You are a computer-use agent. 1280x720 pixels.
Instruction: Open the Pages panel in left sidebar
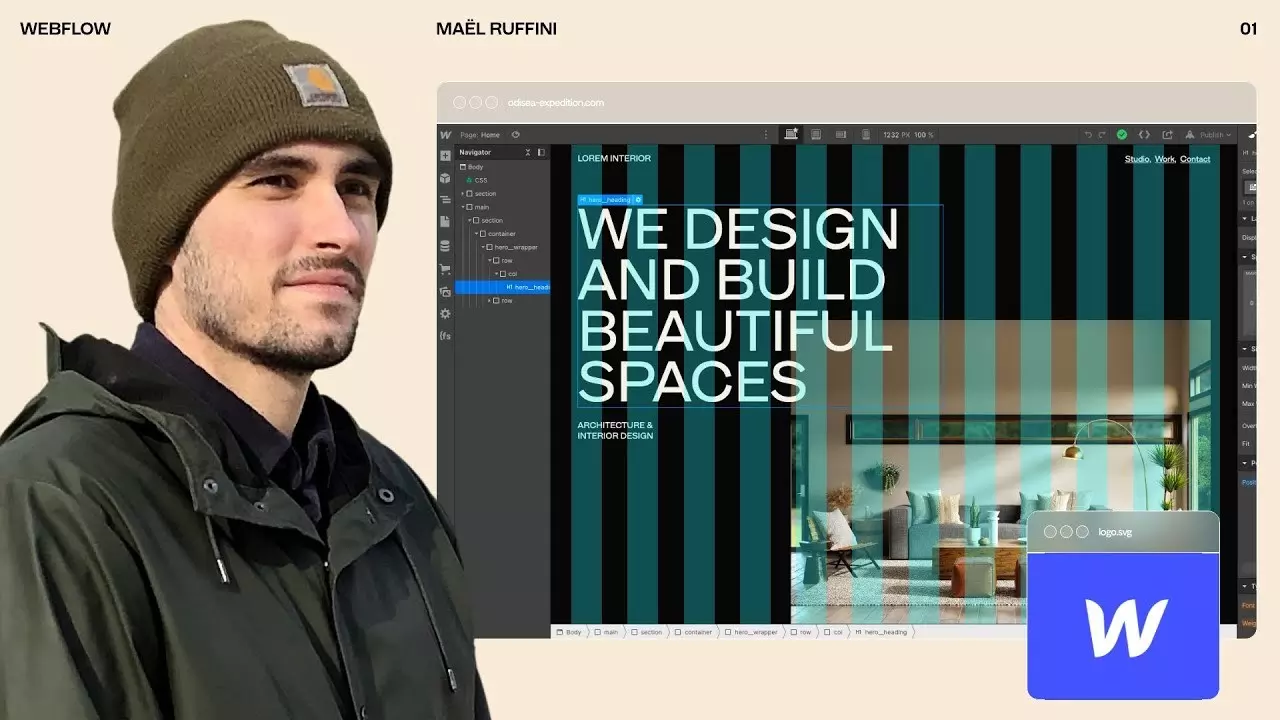click(446, 221)
